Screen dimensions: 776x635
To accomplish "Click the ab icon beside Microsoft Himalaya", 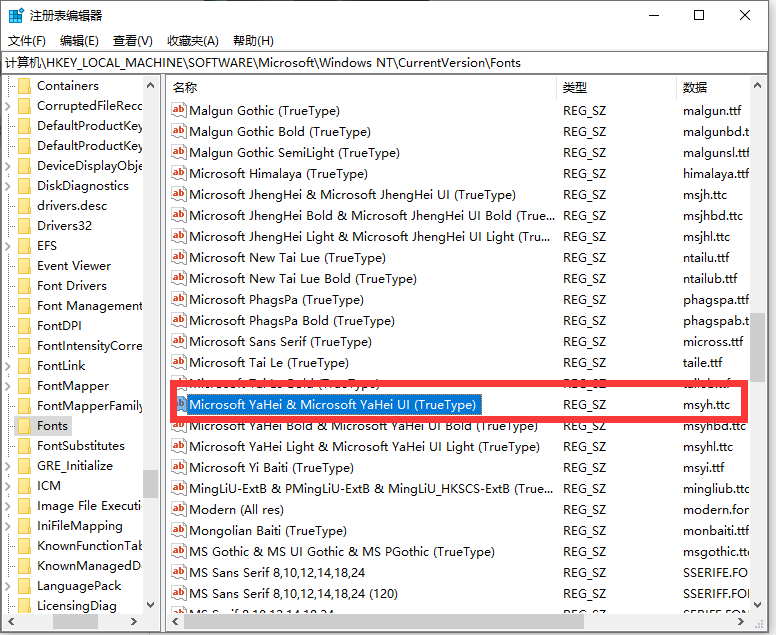I will point(179,173).
